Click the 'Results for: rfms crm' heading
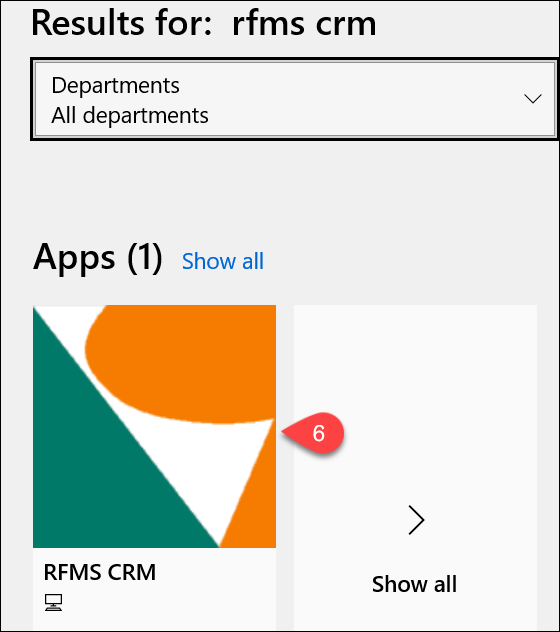Image resolution: width=560 pixels, height=632 pixels. coord(204,23)
